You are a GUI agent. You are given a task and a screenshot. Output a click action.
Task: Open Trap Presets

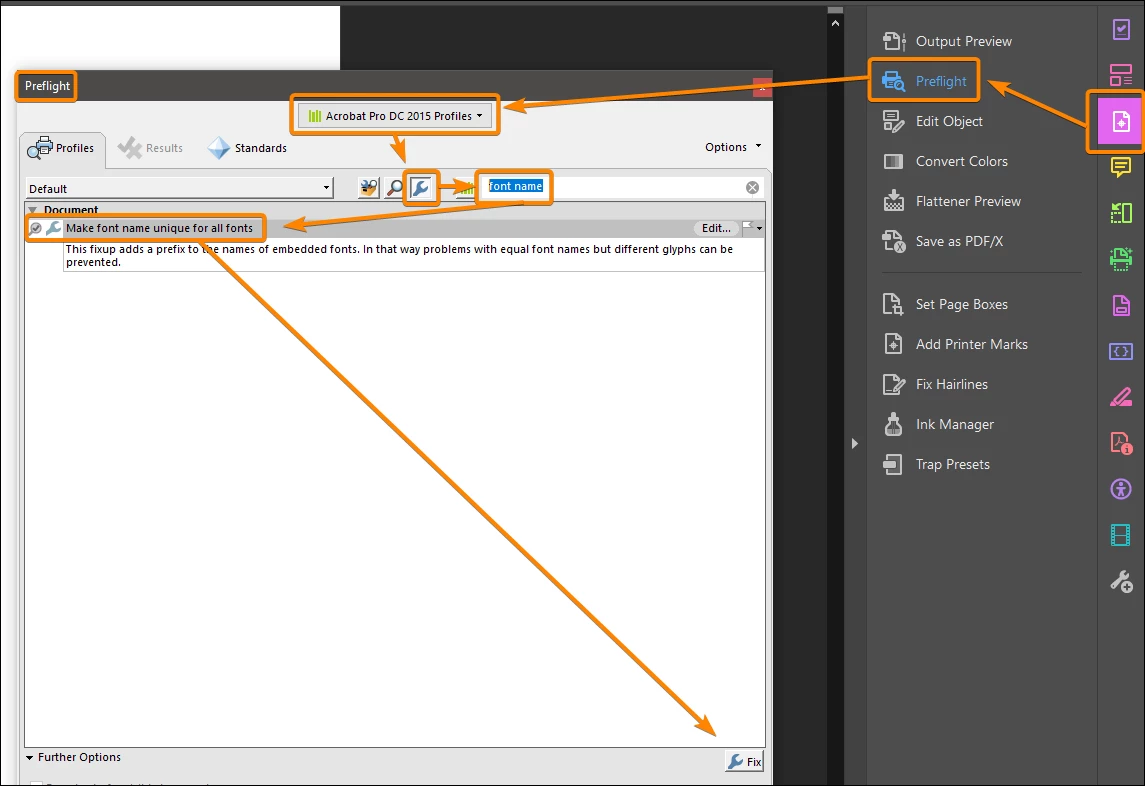click(x=936, y=464)
